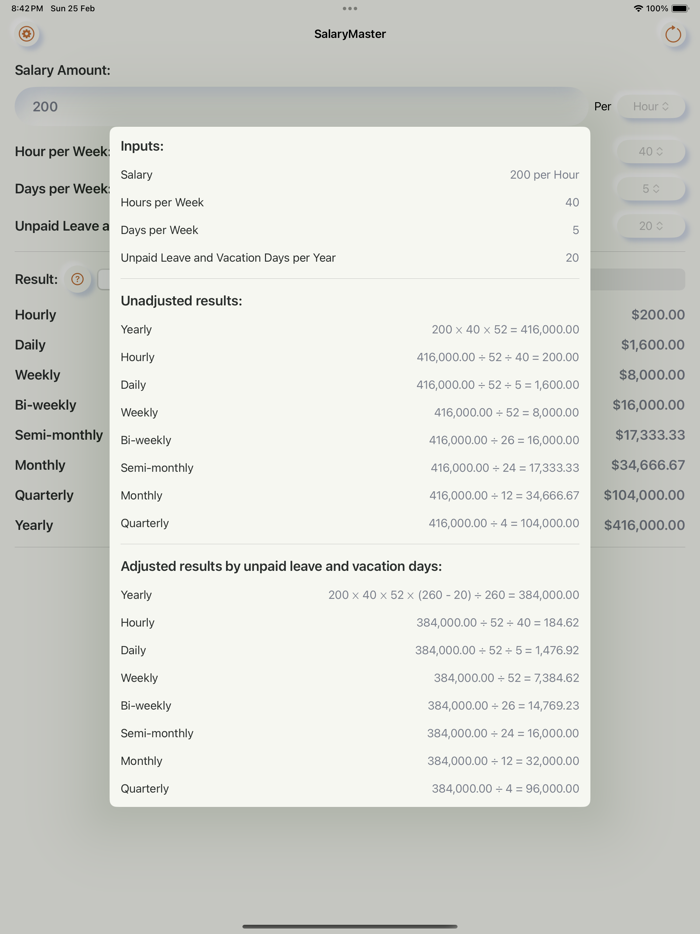
Task: Tap the Adjusted results by unpaid leave heading
Action: tap(281, 566)
